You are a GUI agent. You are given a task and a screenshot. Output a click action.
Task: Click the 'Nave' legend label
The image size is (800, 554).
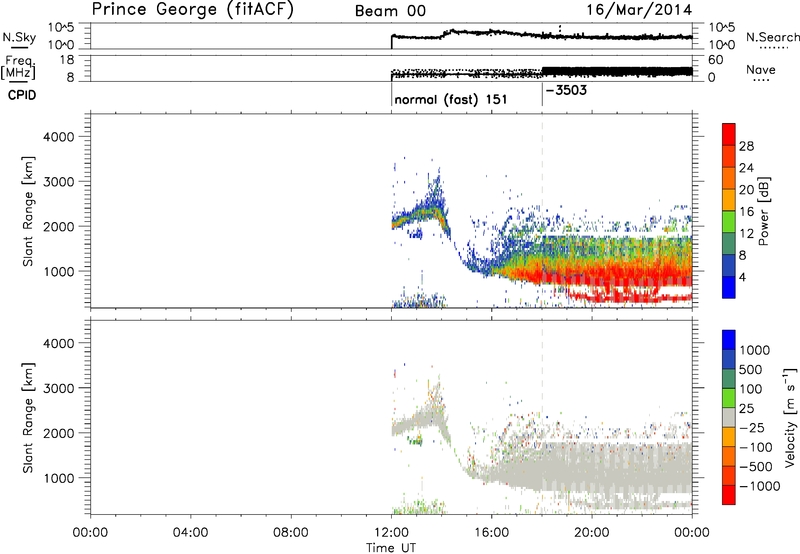[760, 69]
